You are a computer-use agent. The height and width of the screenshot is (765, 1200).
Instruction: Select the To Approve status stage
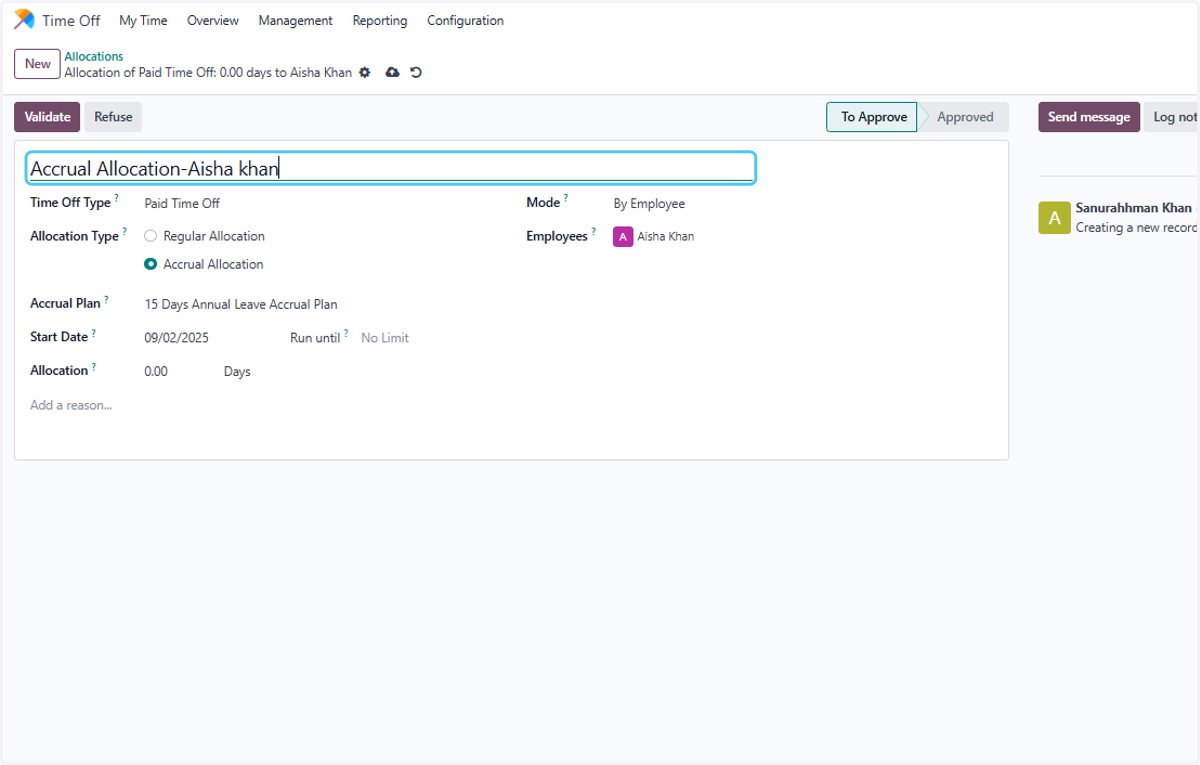coord(872,117)
